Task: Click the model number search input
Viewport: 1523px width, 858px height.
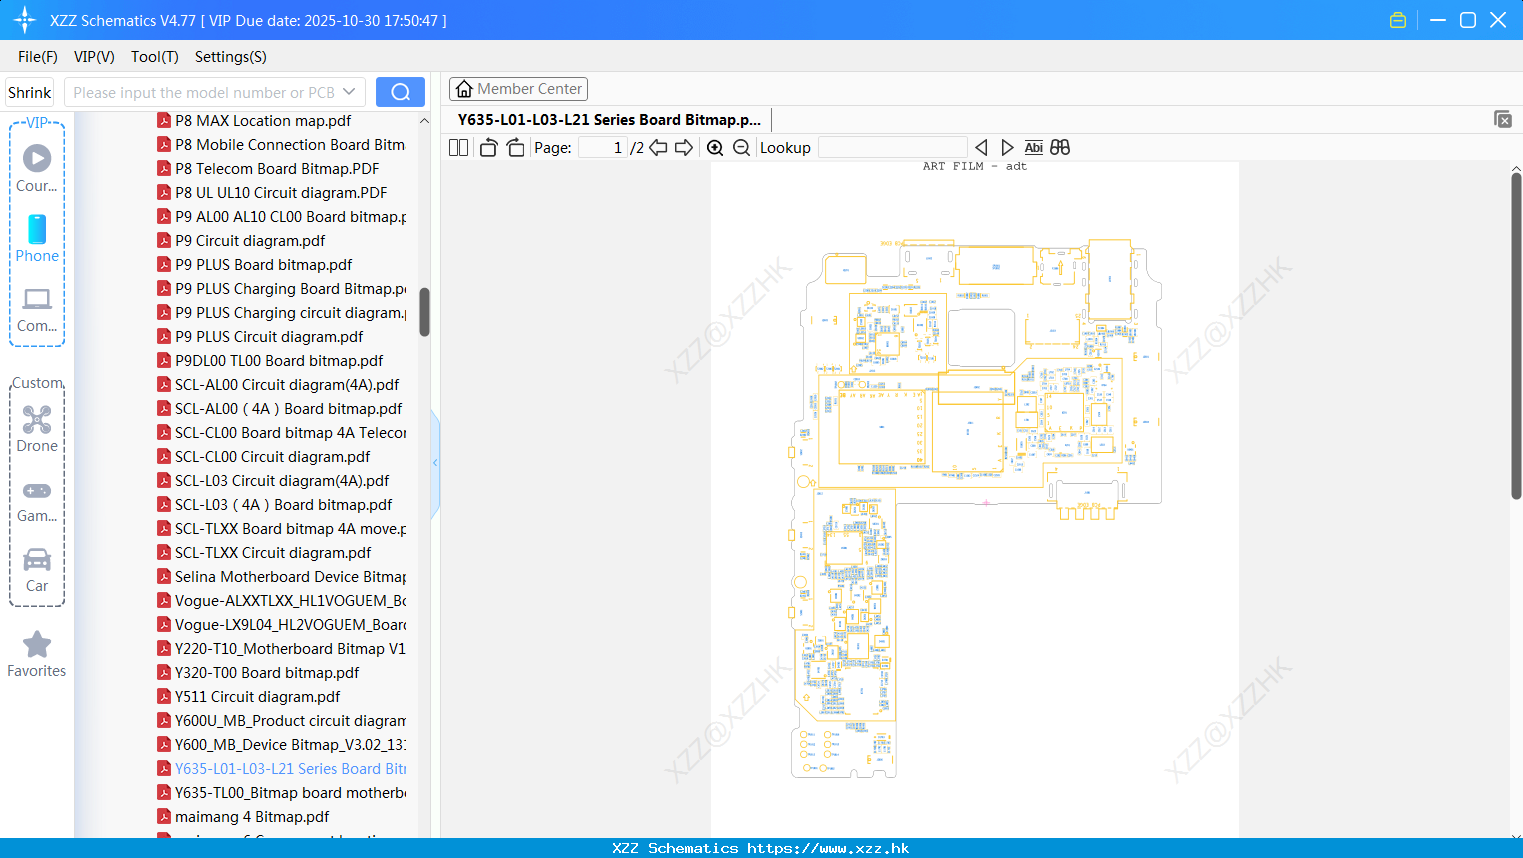Action: [x=204, y=92]
